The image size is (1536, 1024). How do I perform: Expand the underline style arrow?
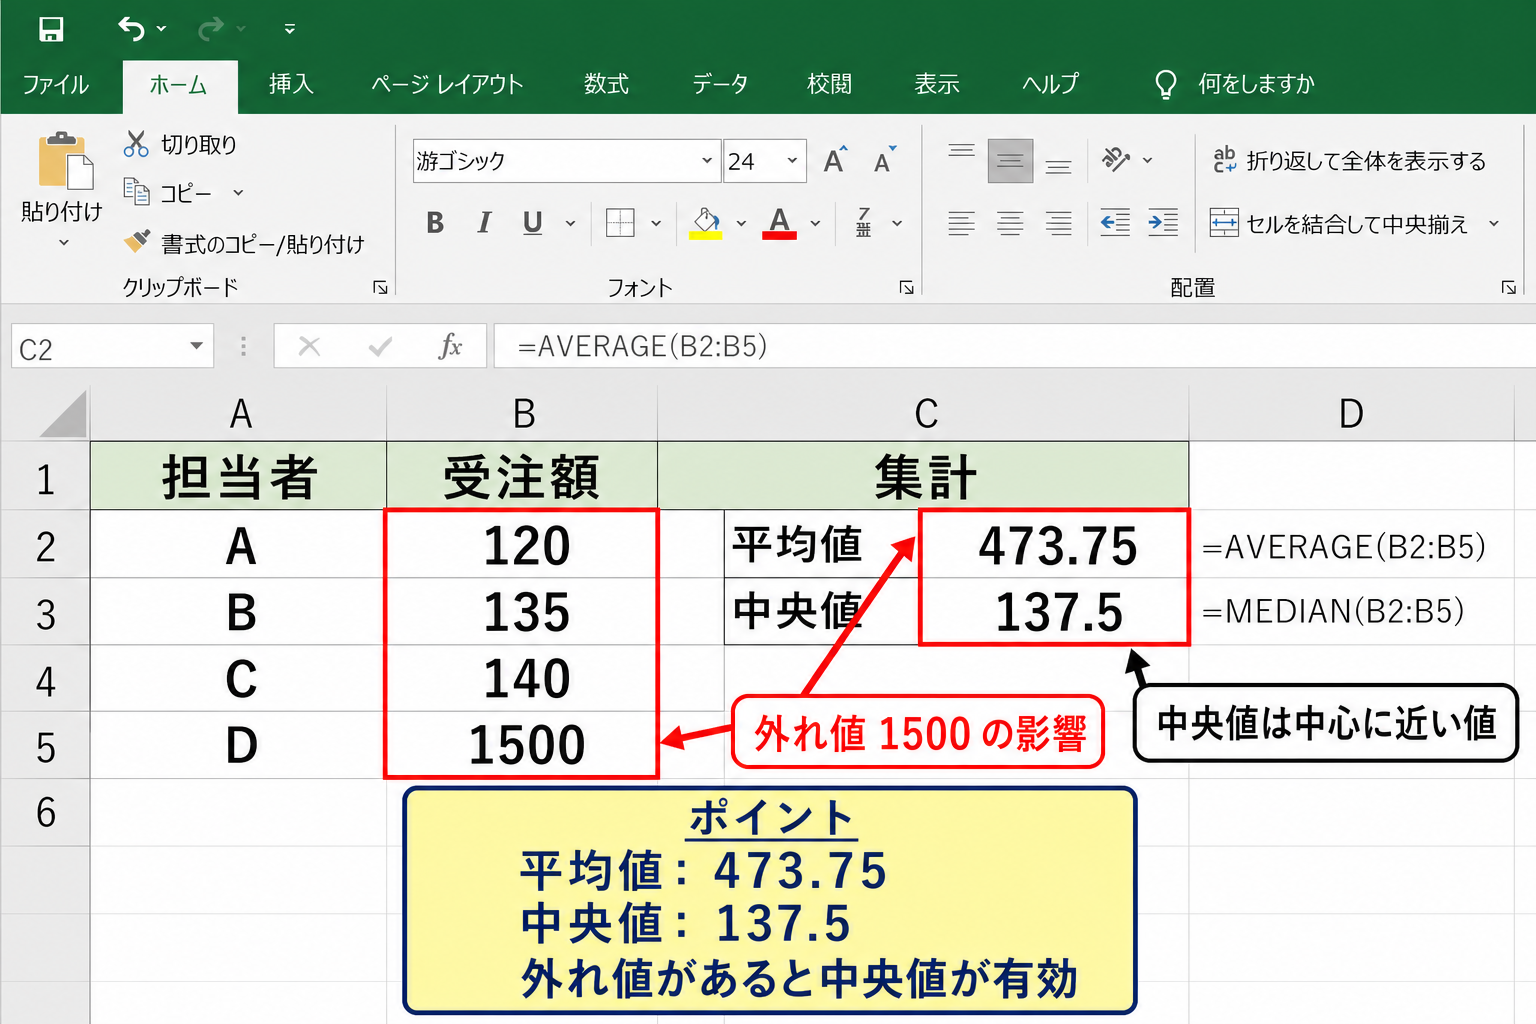[x=571, y=224]
